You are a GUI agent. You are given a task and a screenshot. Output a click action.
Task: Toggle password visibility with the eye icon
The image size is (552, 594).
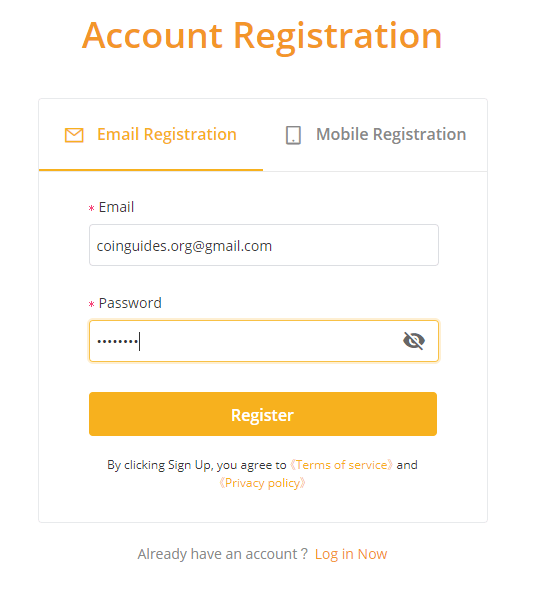(x=414, y=341)
